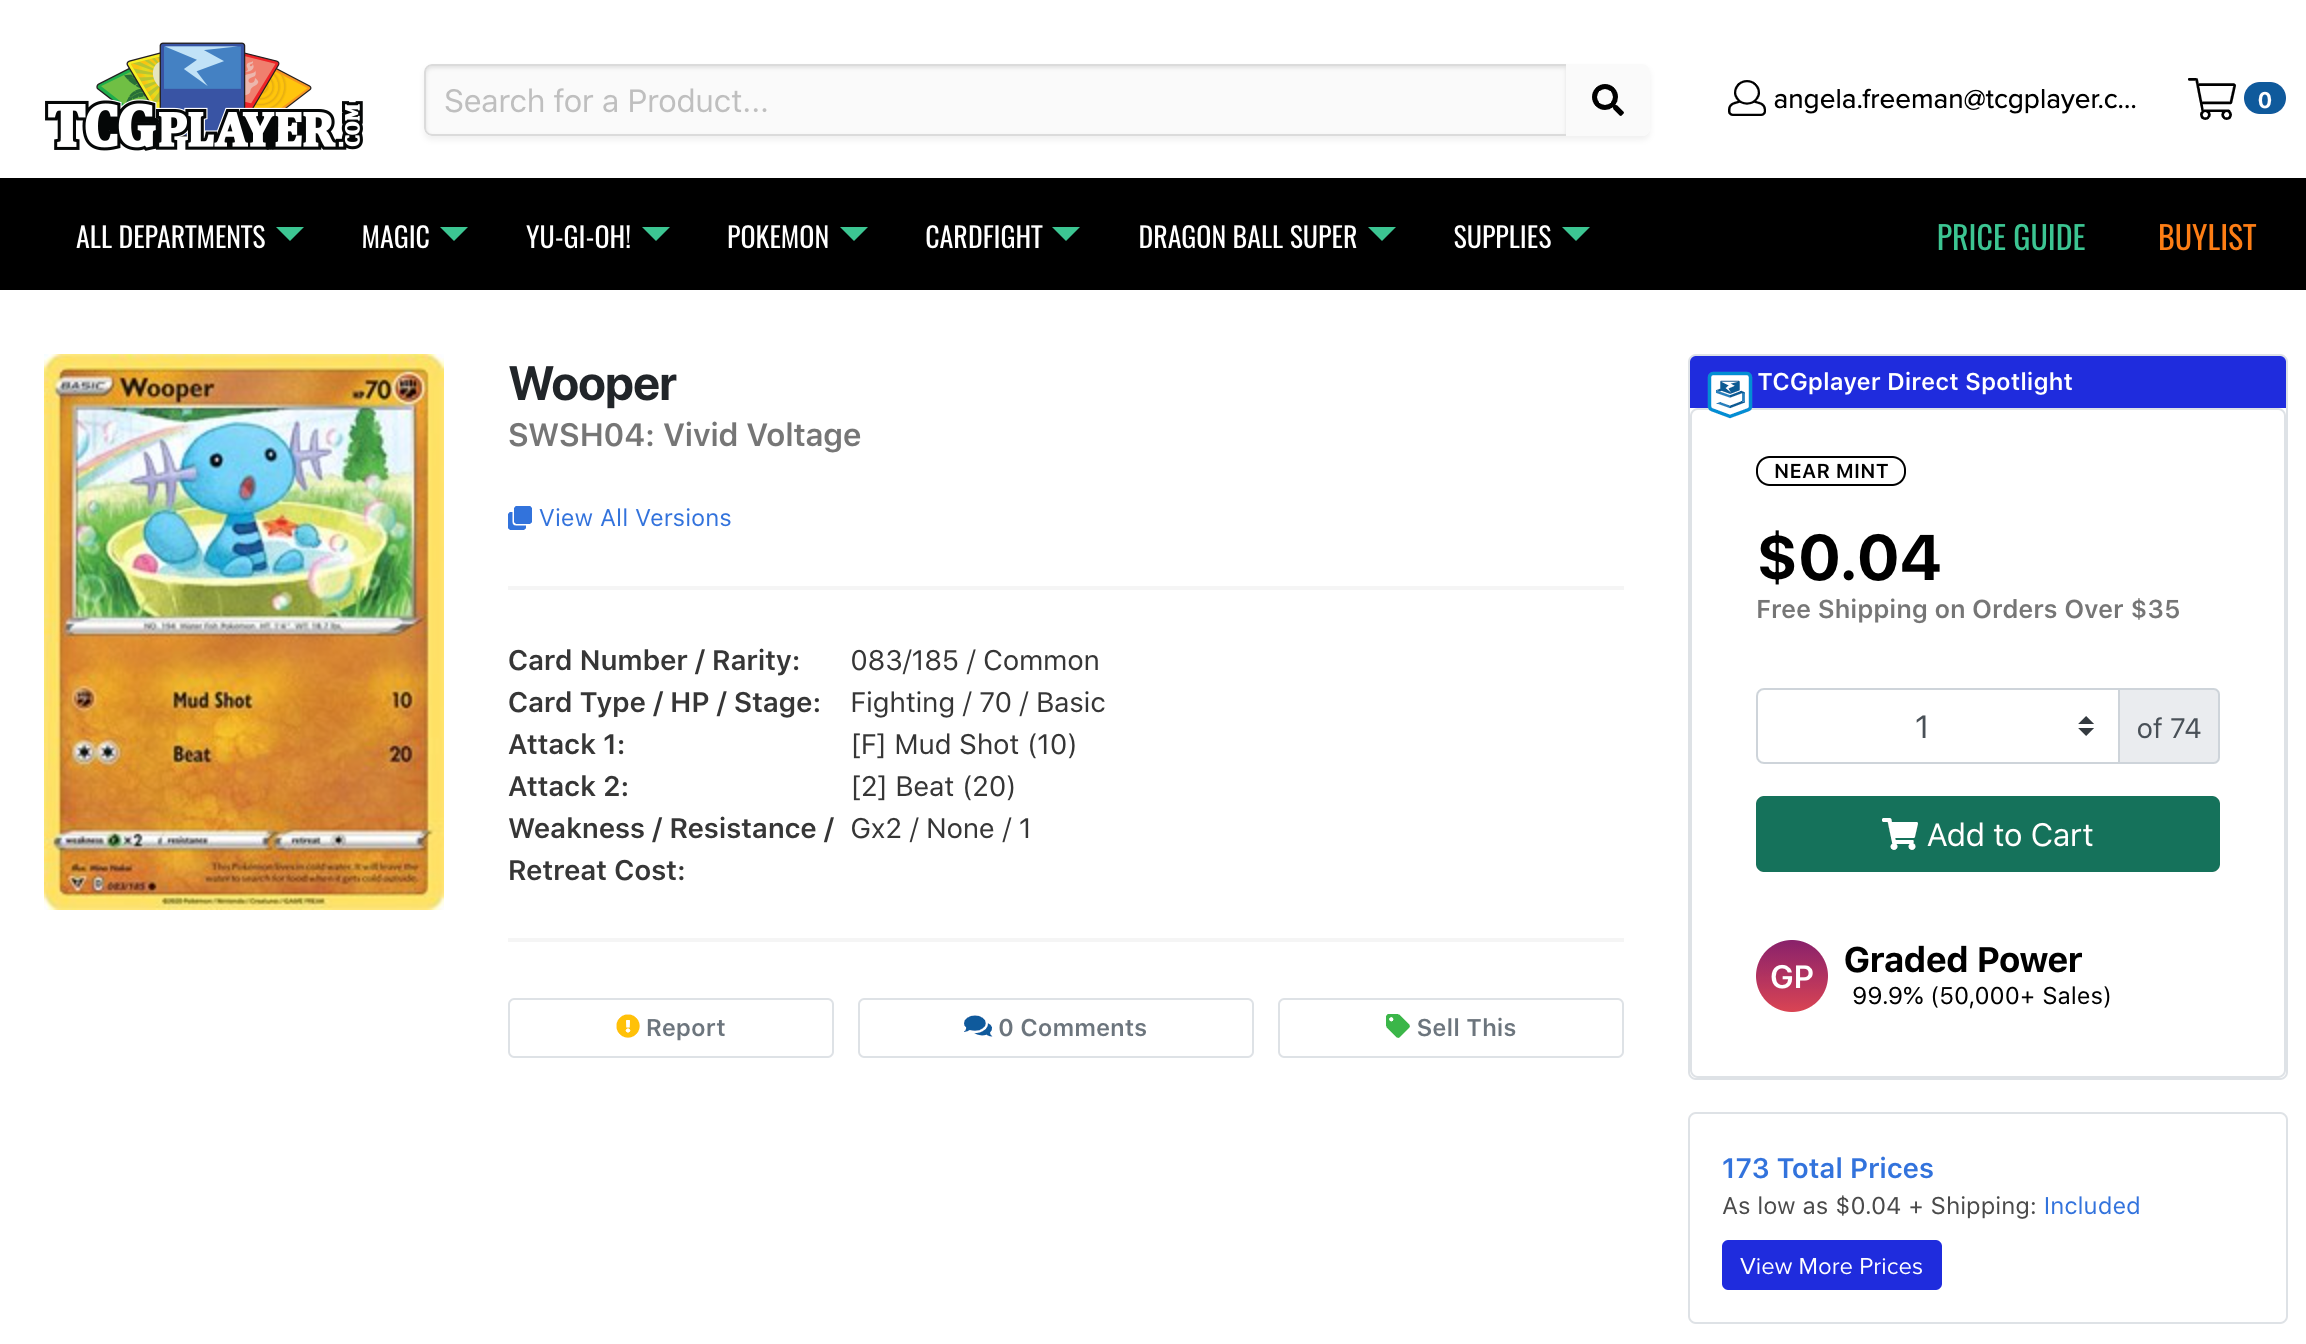Click the BUYLIST menu item
The height and width of the screenshot is (1344, 2306).
2207,234
